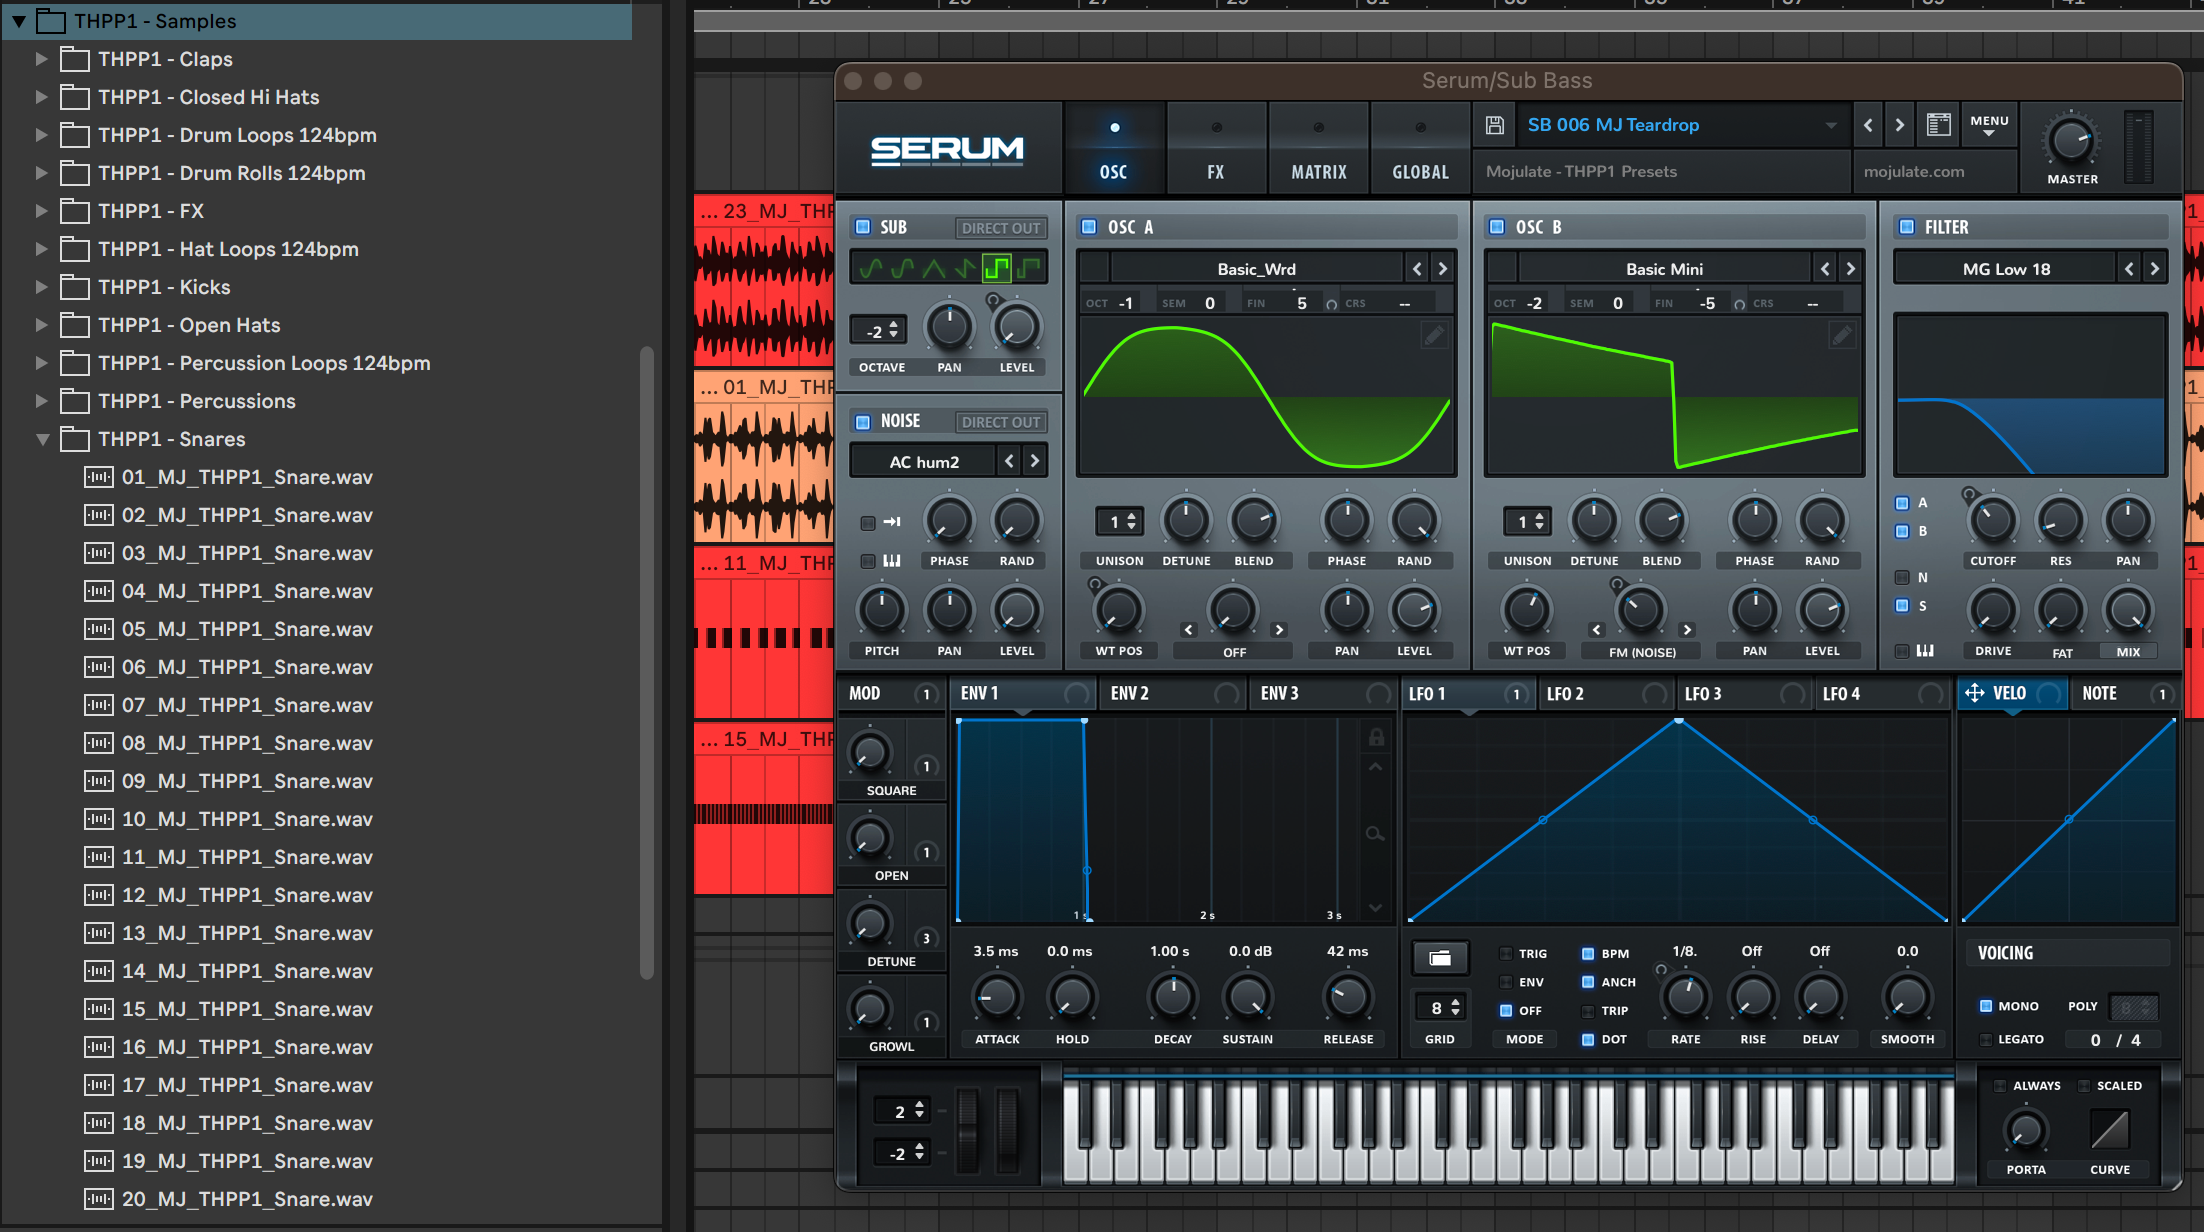Toggle the SUB oscillator enable switch
2204x1232 pixels.
(x=863, y=227)
